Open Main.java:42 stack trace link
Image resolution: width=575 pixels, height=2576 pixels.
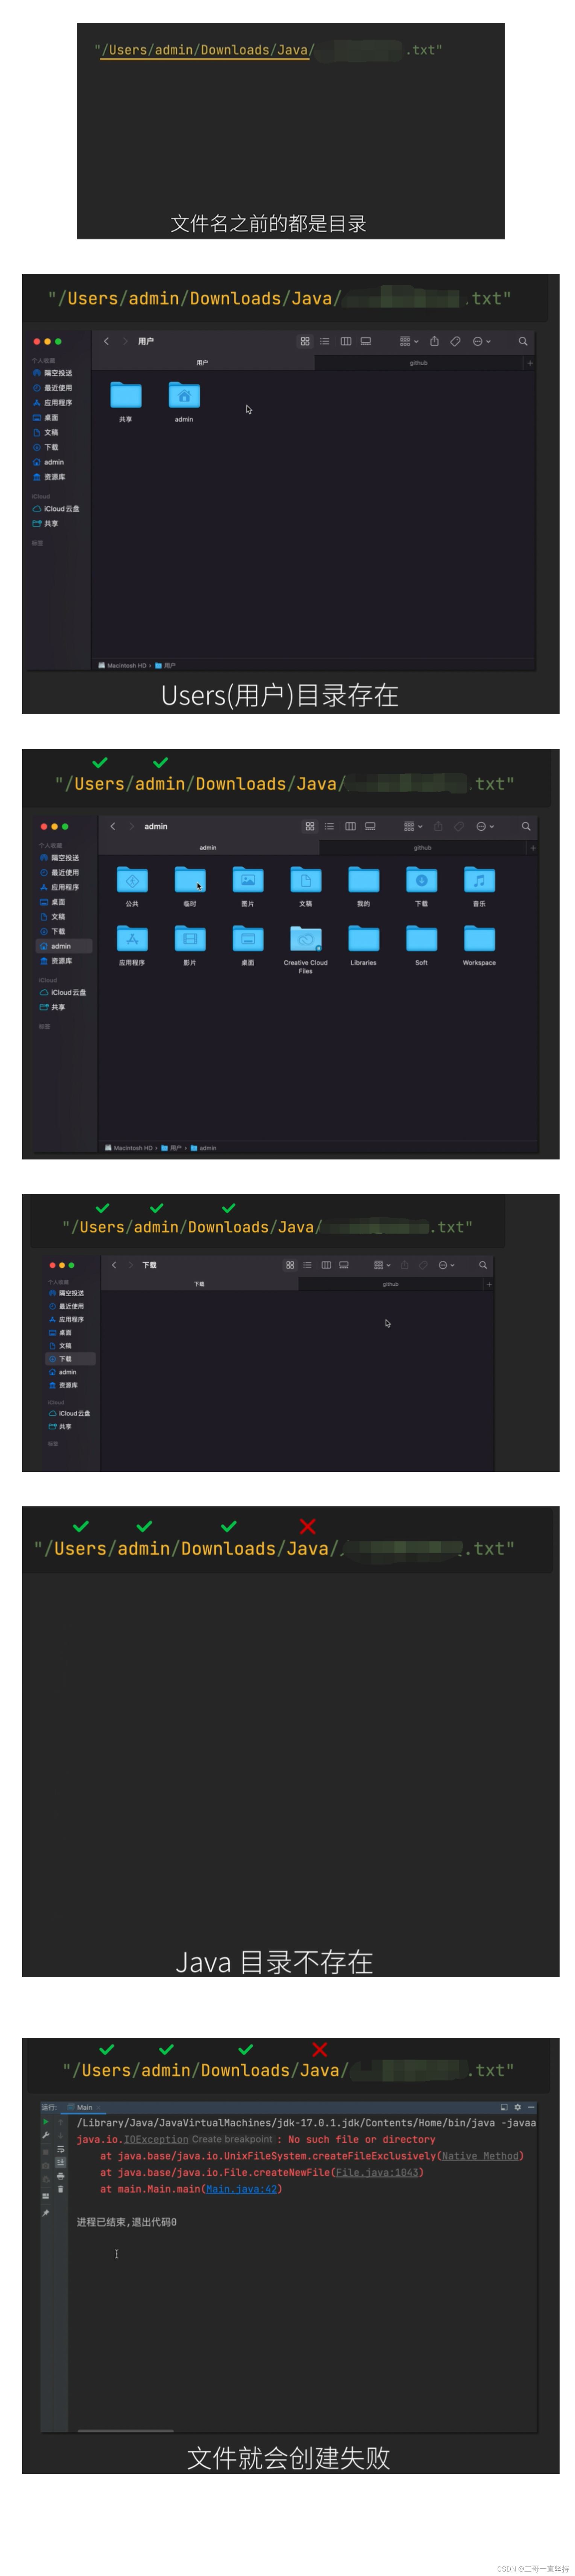click(241, 2189)
